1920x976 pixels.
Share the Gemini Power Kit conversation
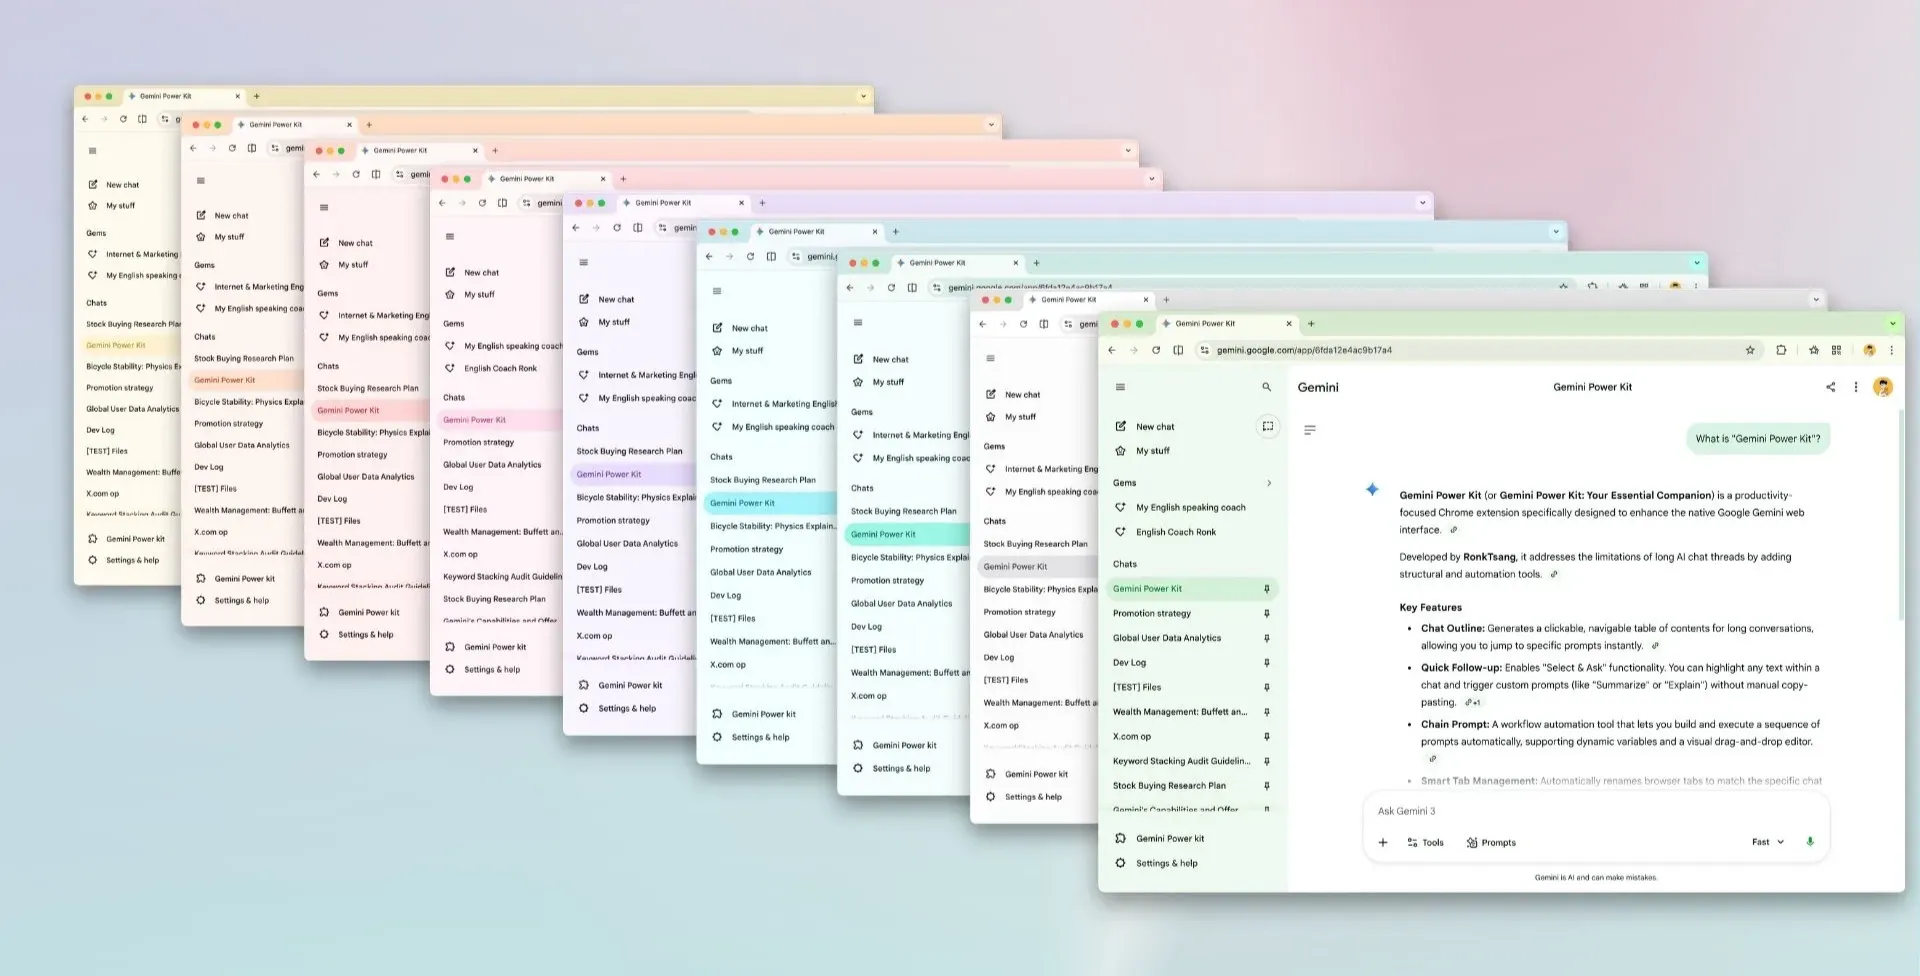[x=1830, y=387]
